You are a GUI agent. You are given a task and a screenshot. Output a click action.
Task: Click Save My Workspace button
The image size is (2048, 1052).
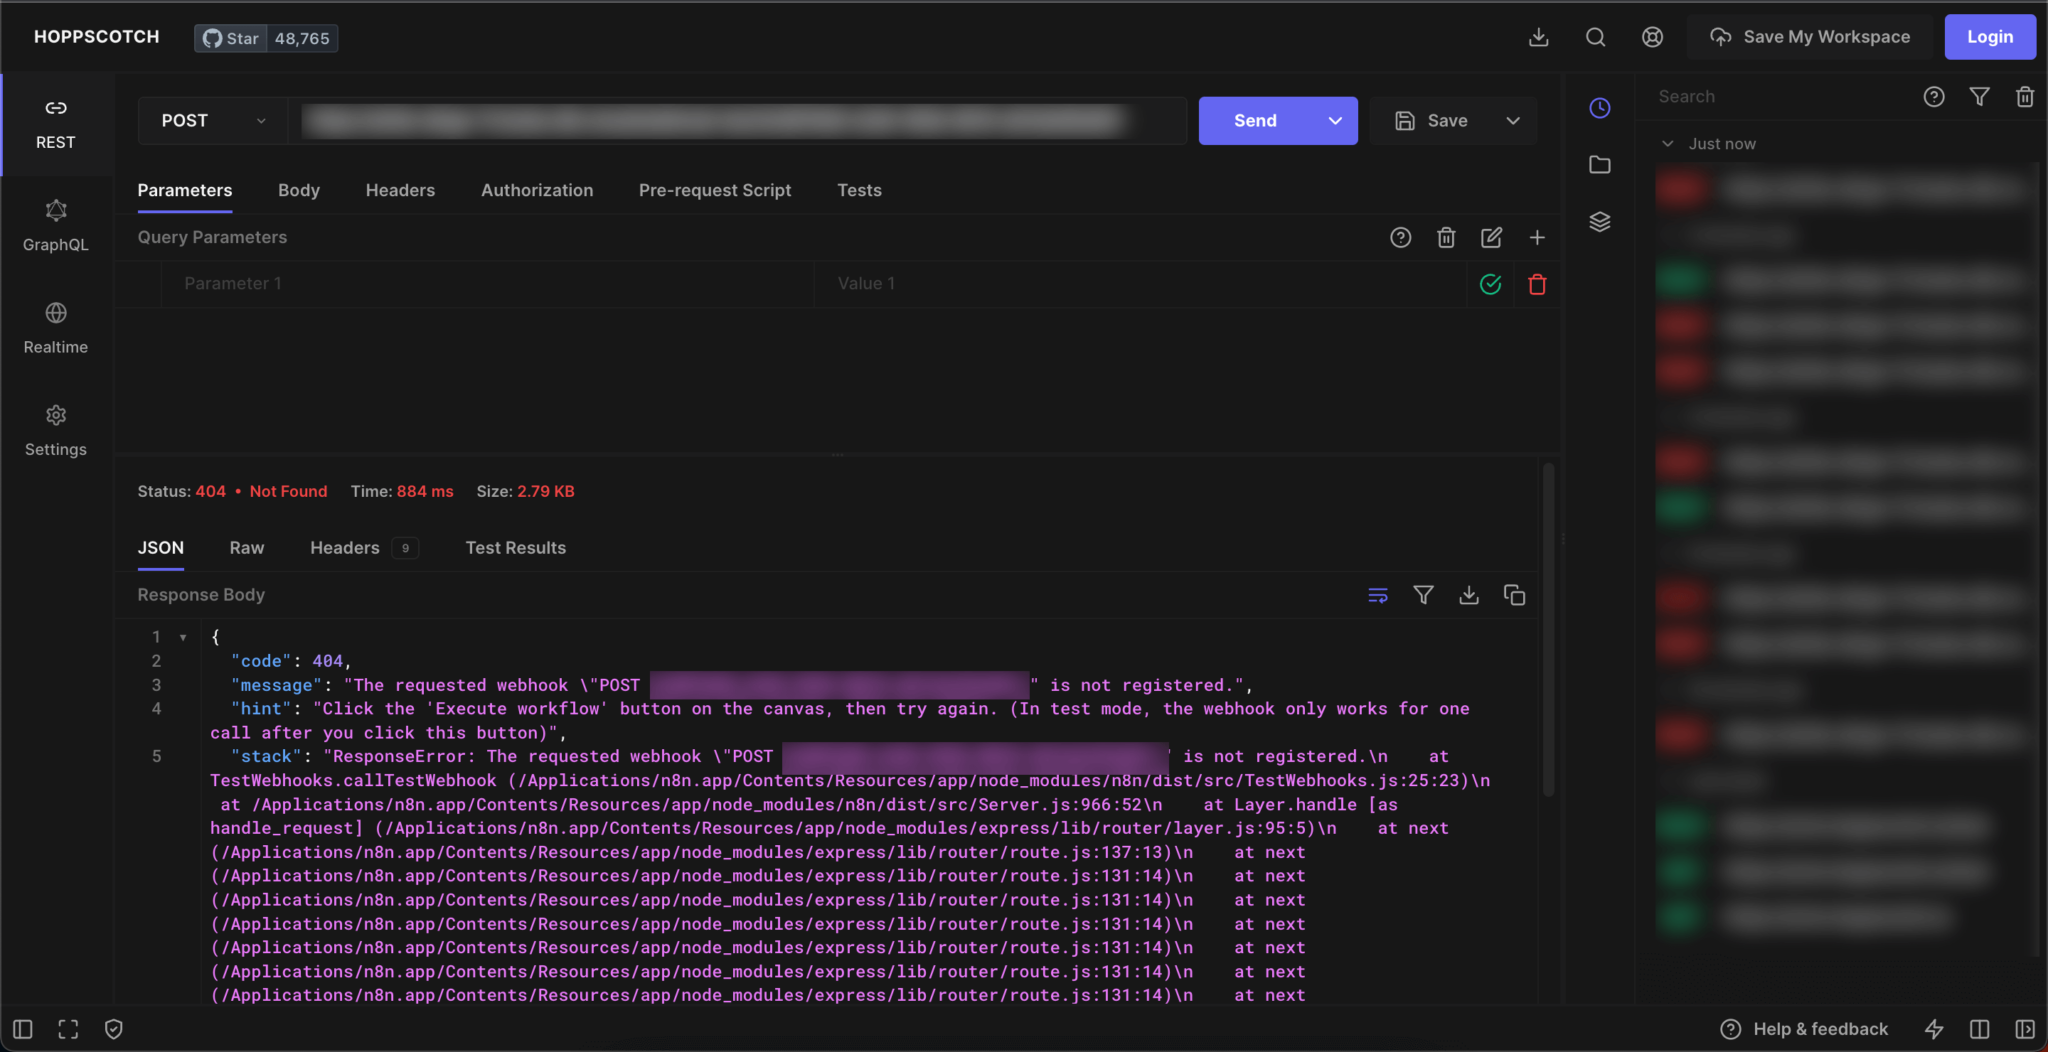pos(1811,37)
